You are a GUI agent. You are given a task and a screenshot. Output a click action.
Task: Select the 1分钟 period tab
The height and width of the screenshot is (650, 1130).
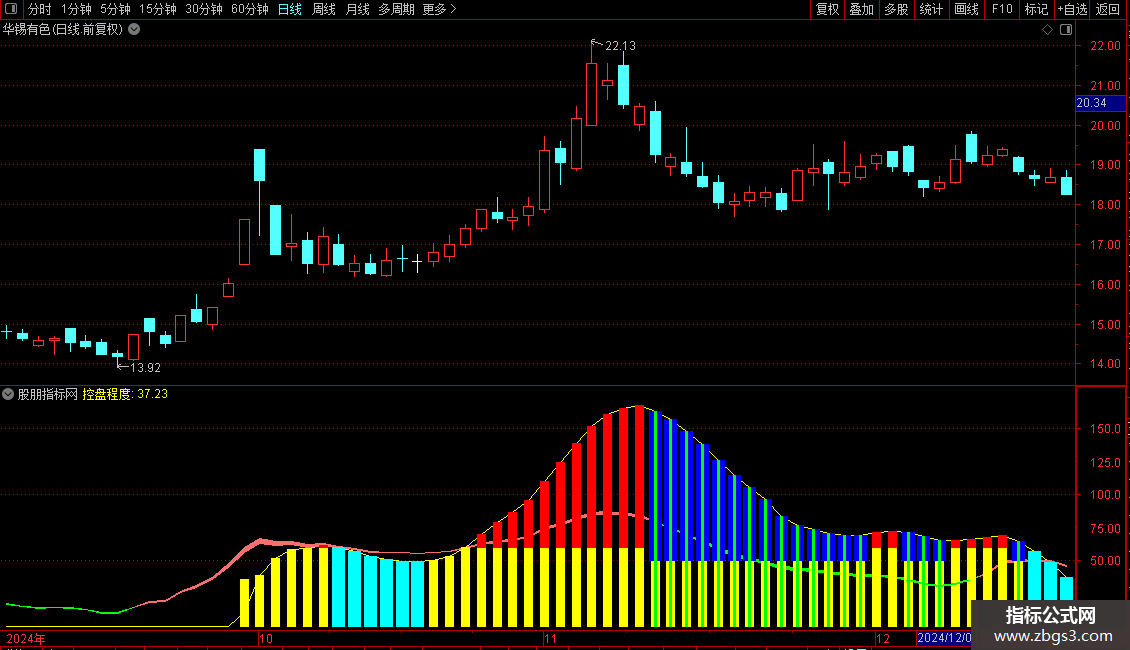[76, 9]
